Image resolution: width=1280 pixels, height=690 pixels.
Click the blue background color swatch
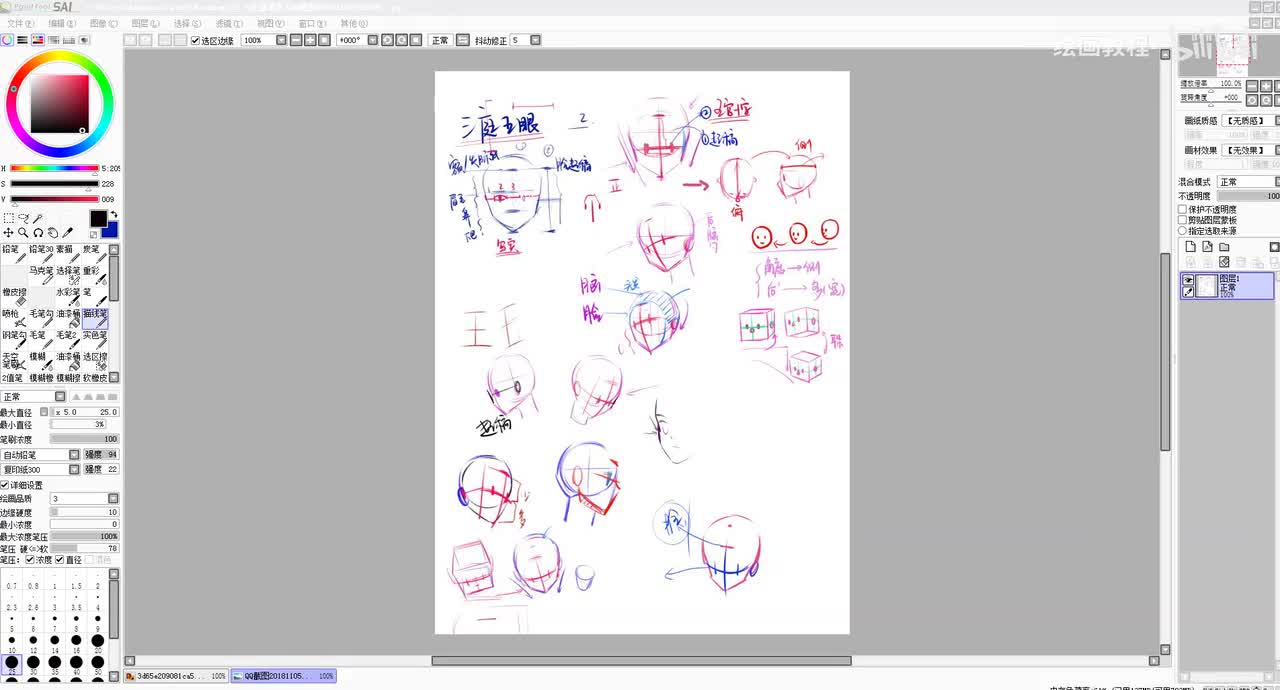[110, 230]
